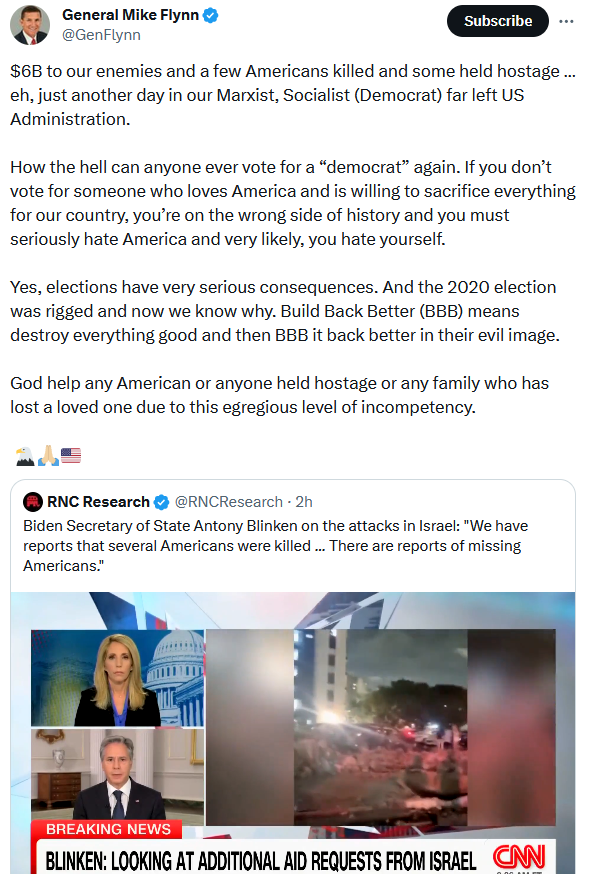The image size is (589, 874).
Task: Click the @RNCResearch handle
Action: tap(228, 502)
